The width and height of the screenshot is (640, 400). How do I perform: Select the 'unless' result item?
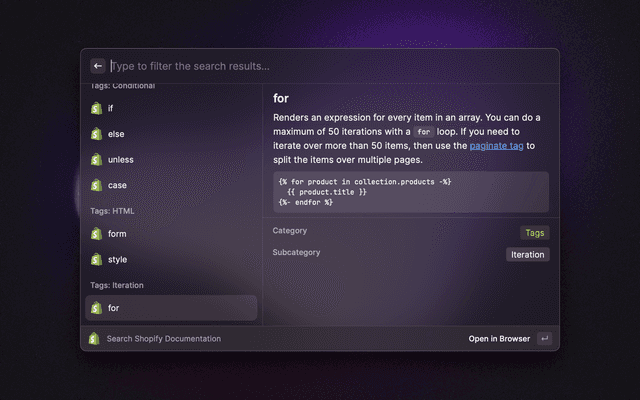point(170,160)
